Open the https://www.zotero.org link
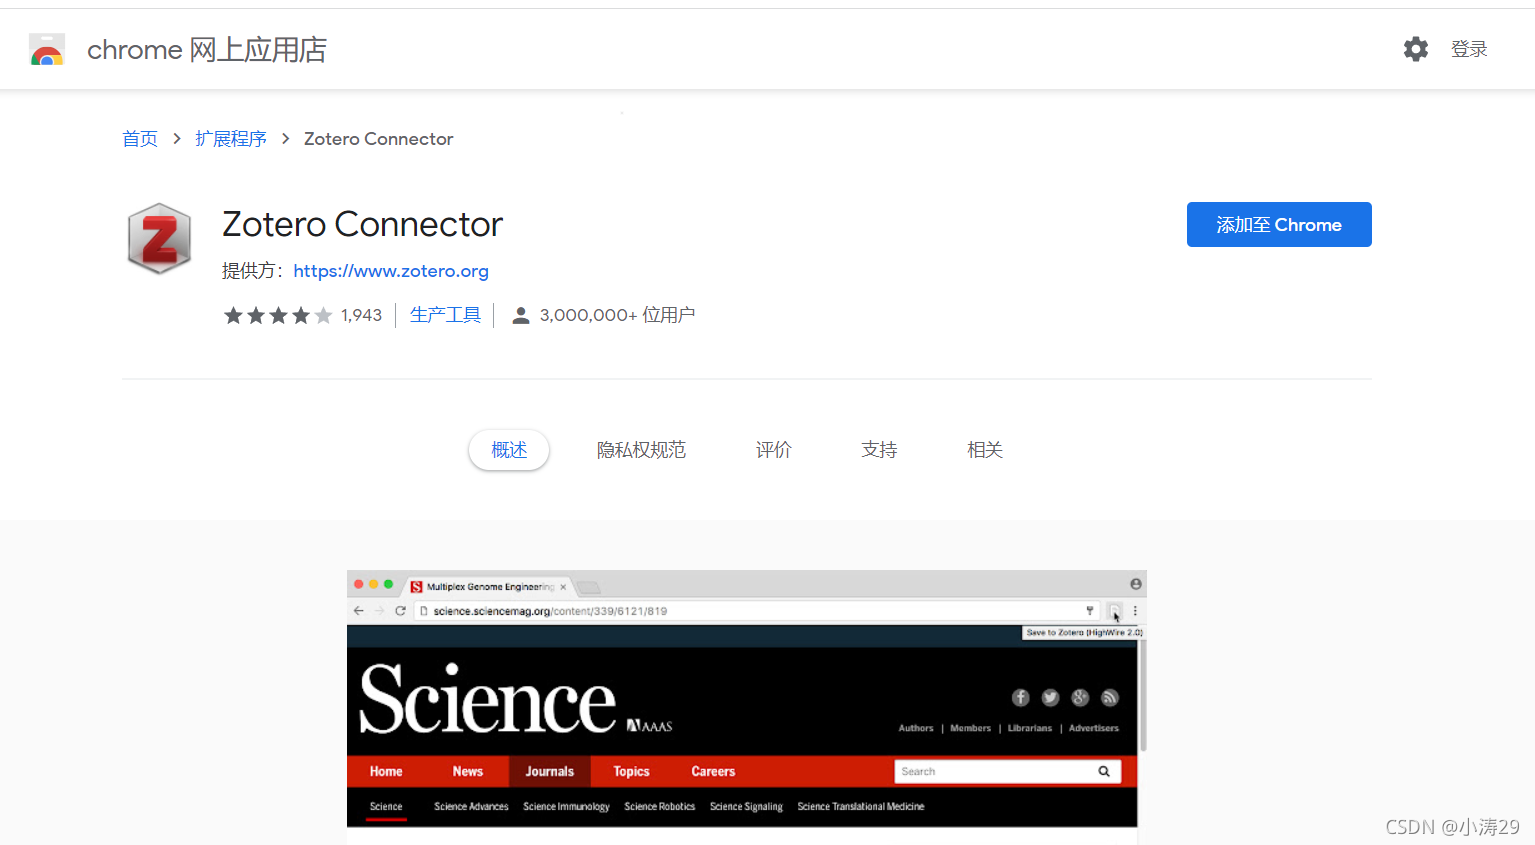 coord(390,270)
